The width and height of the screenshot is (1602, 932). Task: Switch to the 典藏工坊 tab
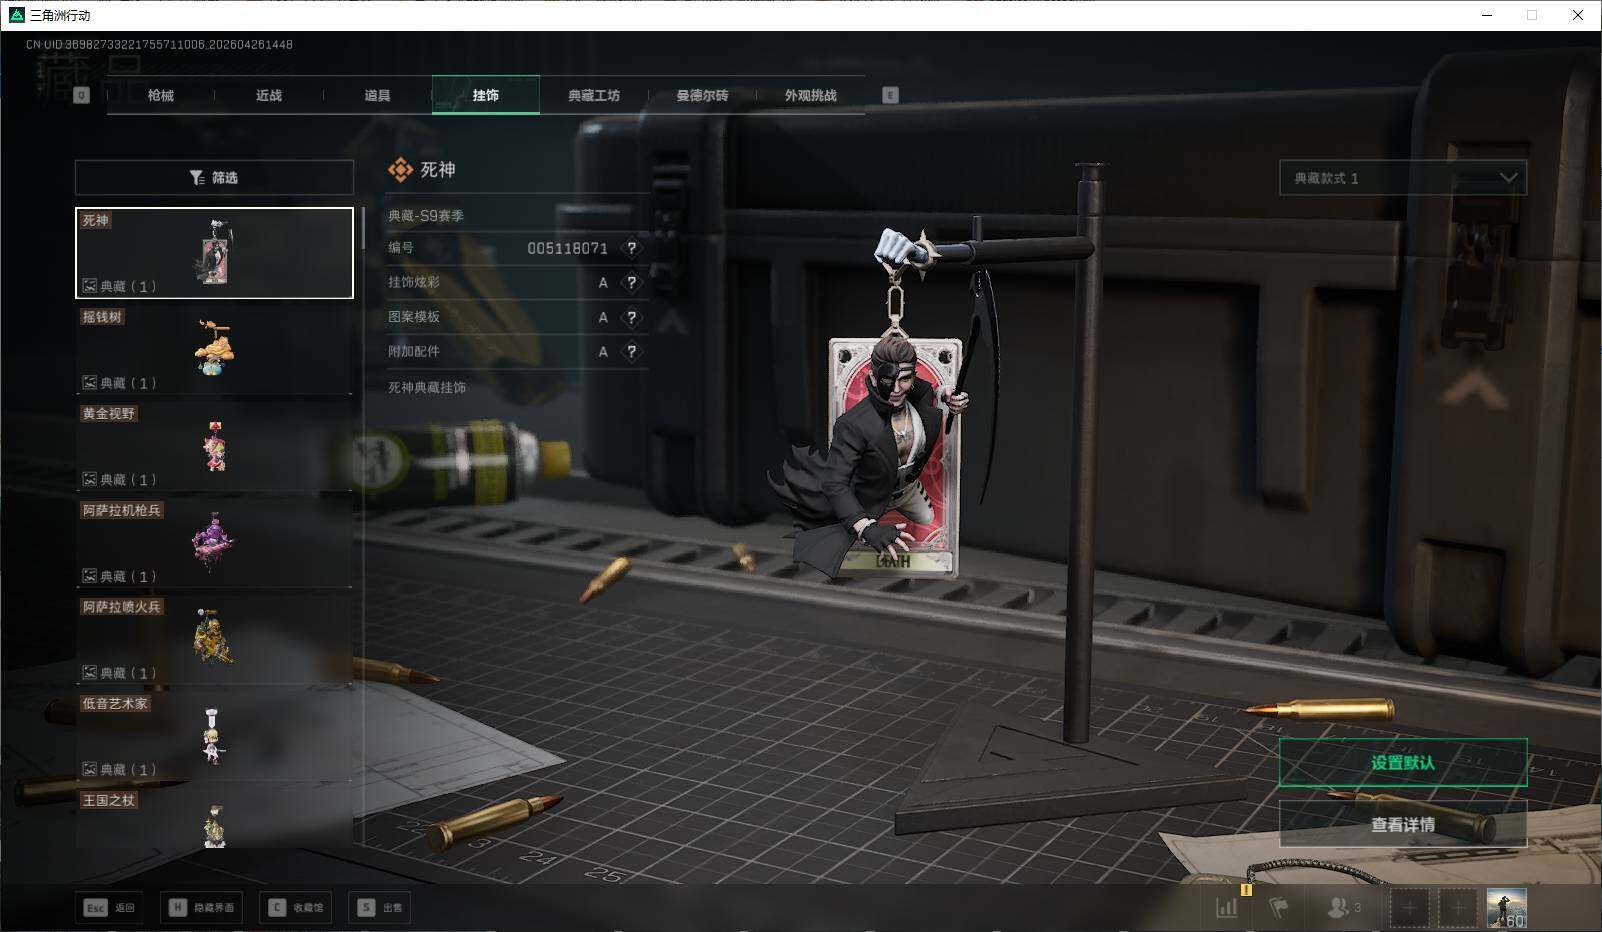click(594, 95)
